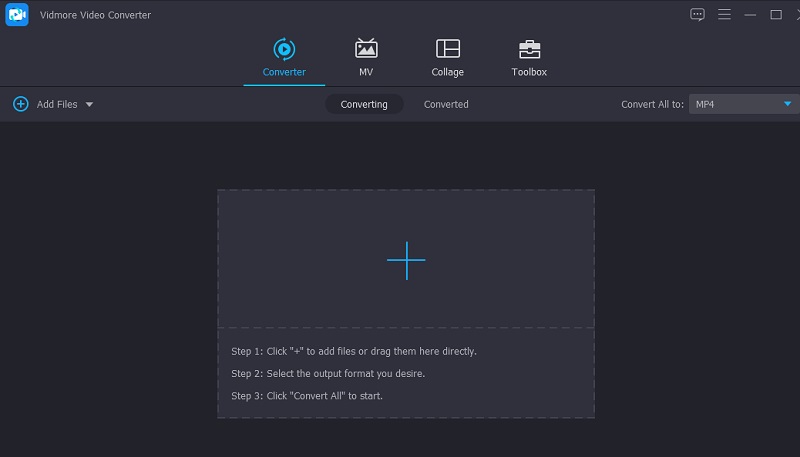Open the Convert All to MP4 format box
The image size is (800, 457).
click(x=735, y=104)
